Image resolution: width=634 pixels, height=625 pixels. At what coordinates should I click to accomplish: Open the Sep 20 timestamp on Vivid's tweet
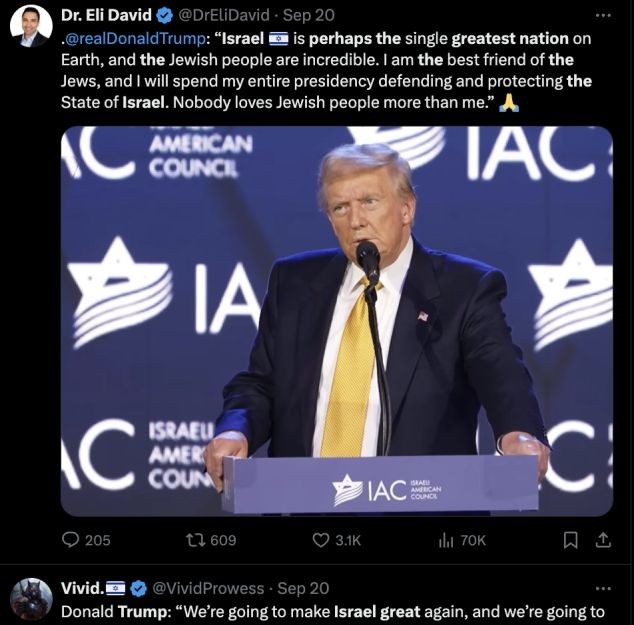[303, 588]
